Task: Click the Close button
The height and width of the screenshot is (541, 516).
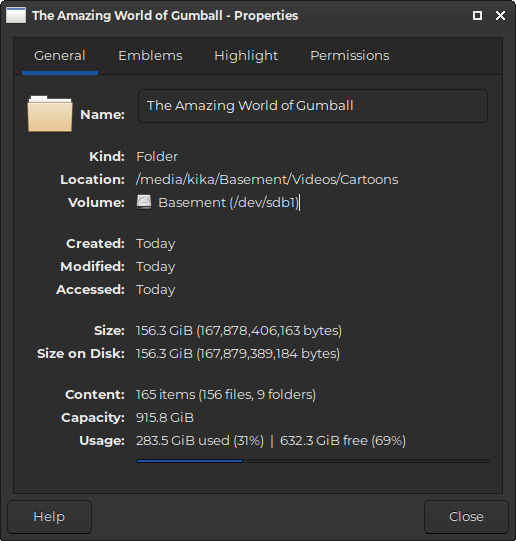Action: click(466, 517)
